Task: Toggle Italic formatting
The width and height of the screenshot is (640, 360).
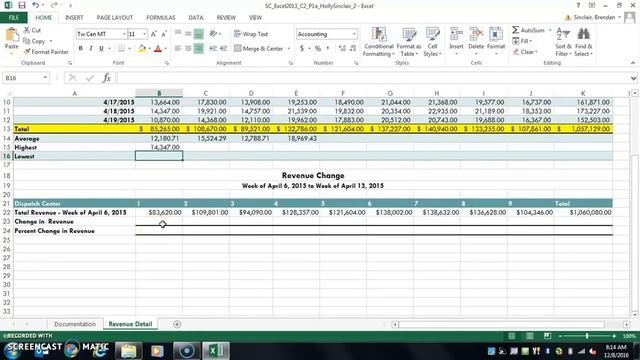Action: pyautogui.click(x=91, y=49)
